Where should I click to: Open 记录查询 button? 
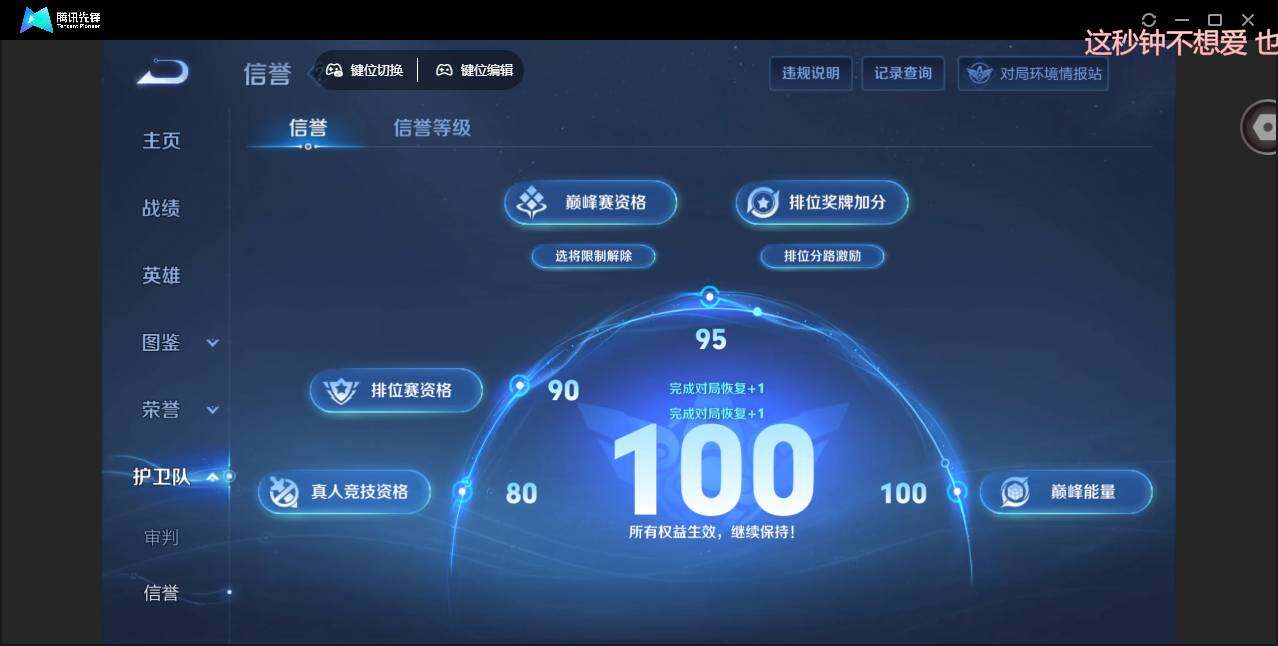(x=903, y=73)
